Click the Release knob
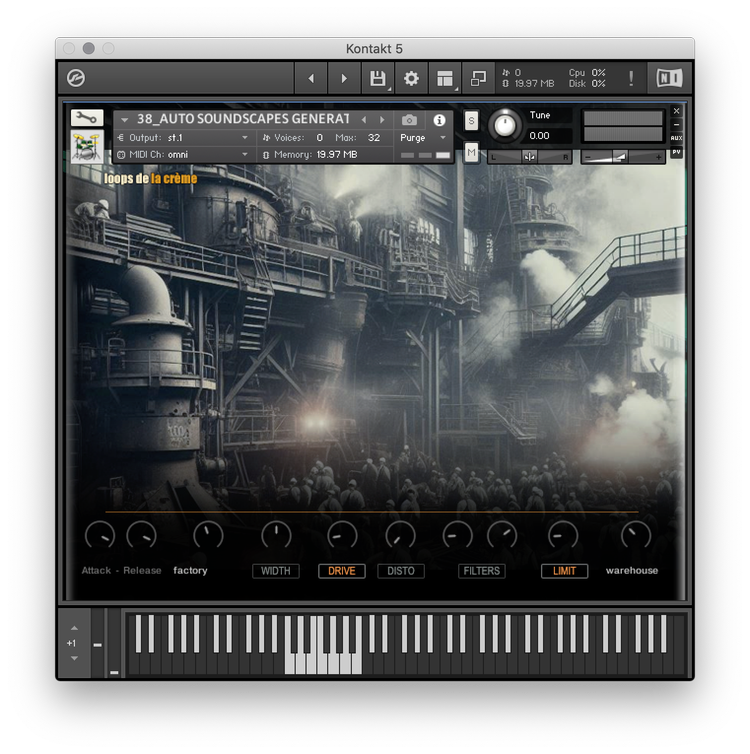This screenshot has width=750, height=754. [x=141, y=536]
